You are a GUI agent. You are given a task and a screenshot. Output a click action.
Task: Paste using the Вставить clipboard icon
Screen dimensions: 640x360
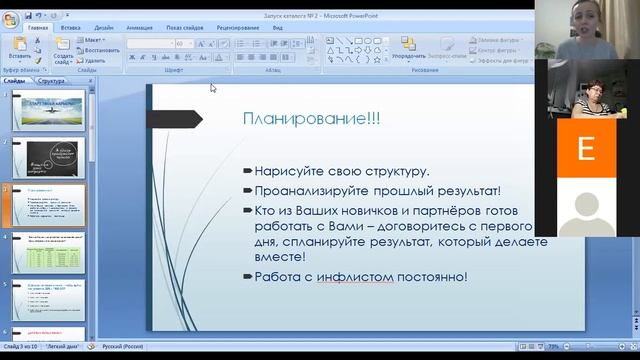pyautogui.click(x=20, y=44)
